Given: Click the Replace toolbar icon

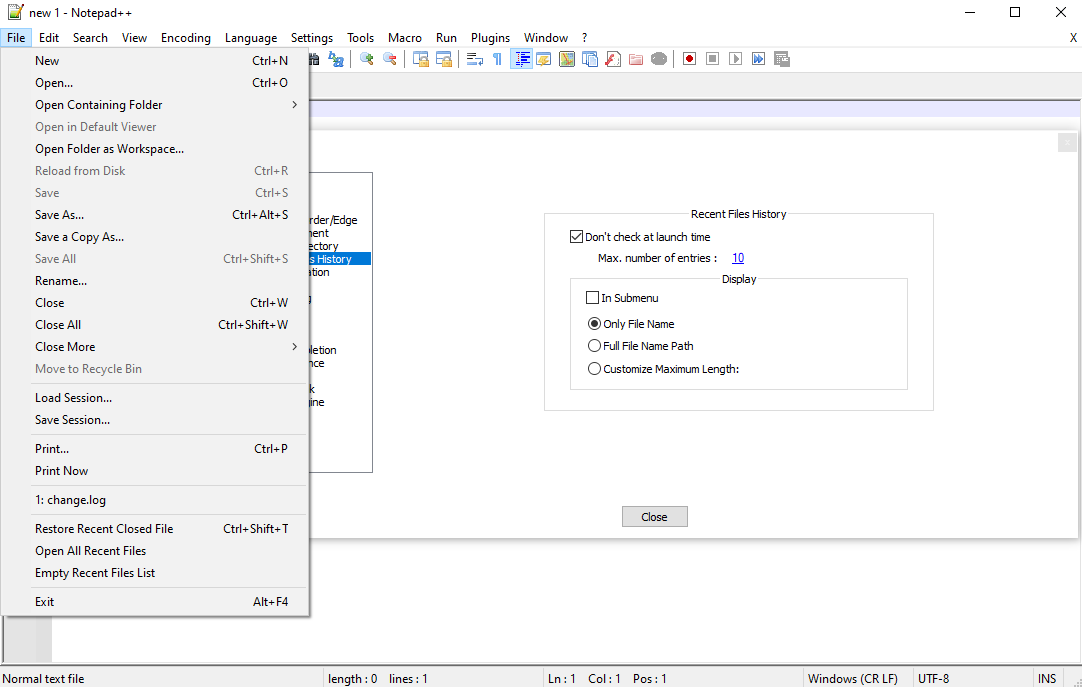Looking at the screenshot, I should [x=336, y=59].
